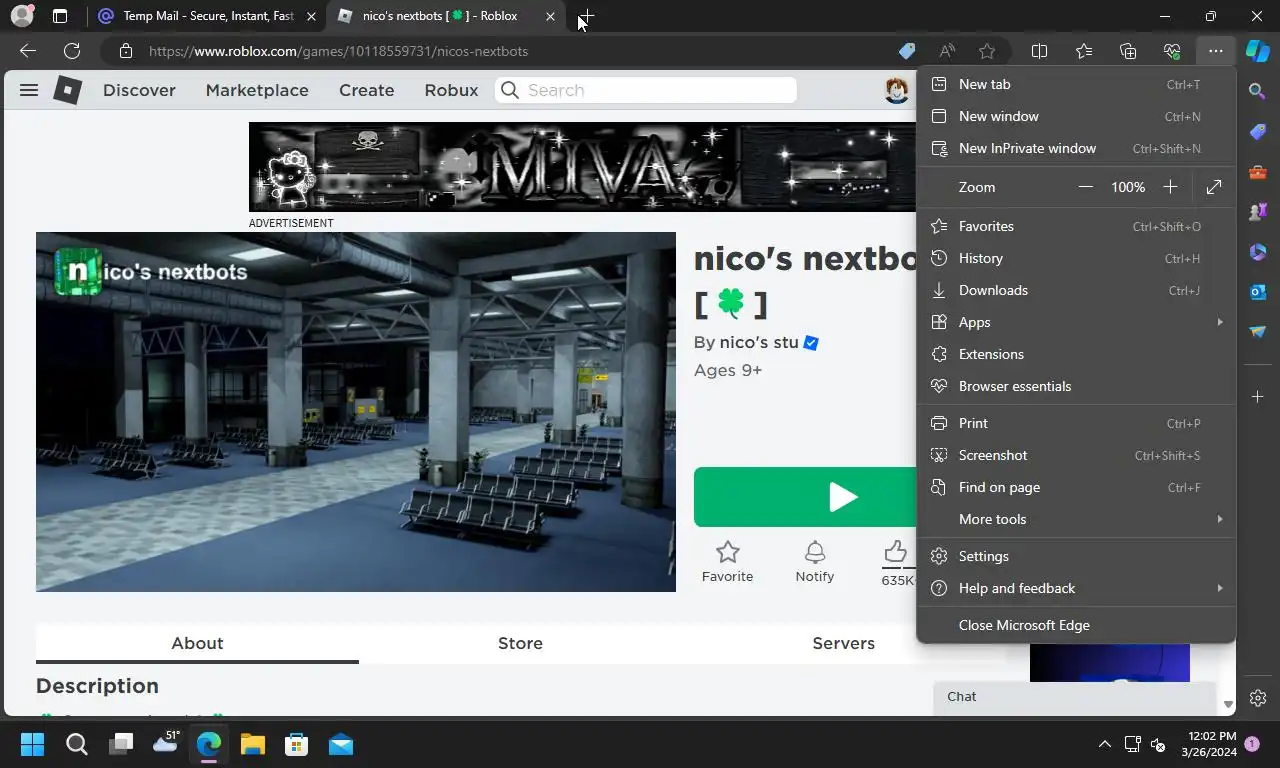Click the browser address bar URL
The width and height of the screenshot is (1280, 768).
pyautogui.click(x=338, y=51)
